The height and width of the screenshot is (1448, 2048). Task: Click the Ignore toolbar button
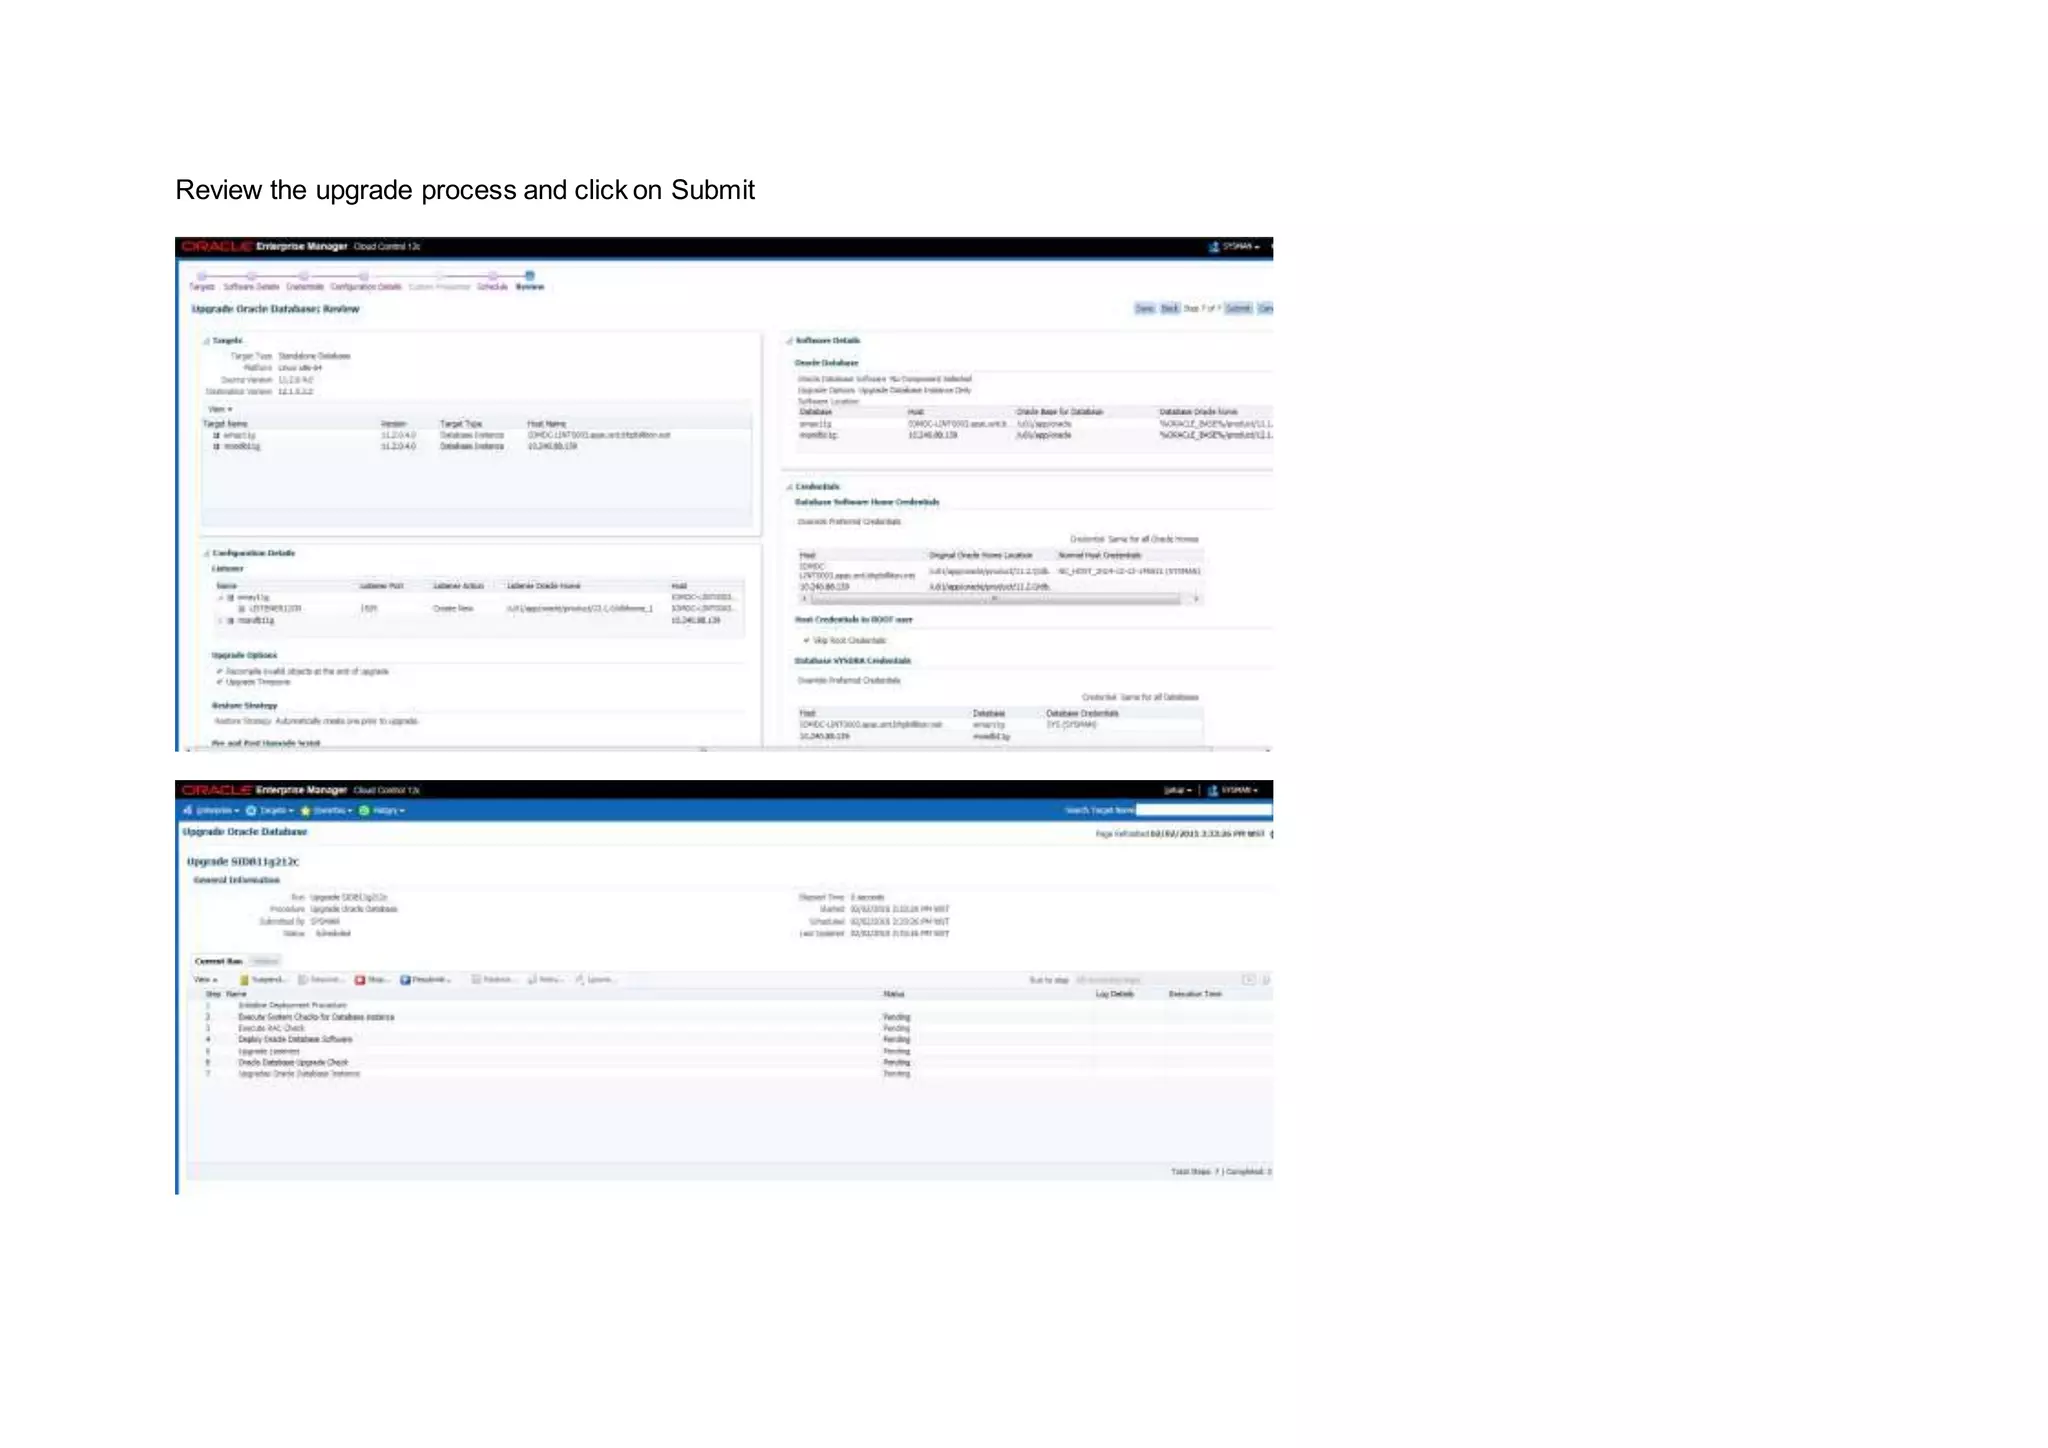[x=595, y=980]
